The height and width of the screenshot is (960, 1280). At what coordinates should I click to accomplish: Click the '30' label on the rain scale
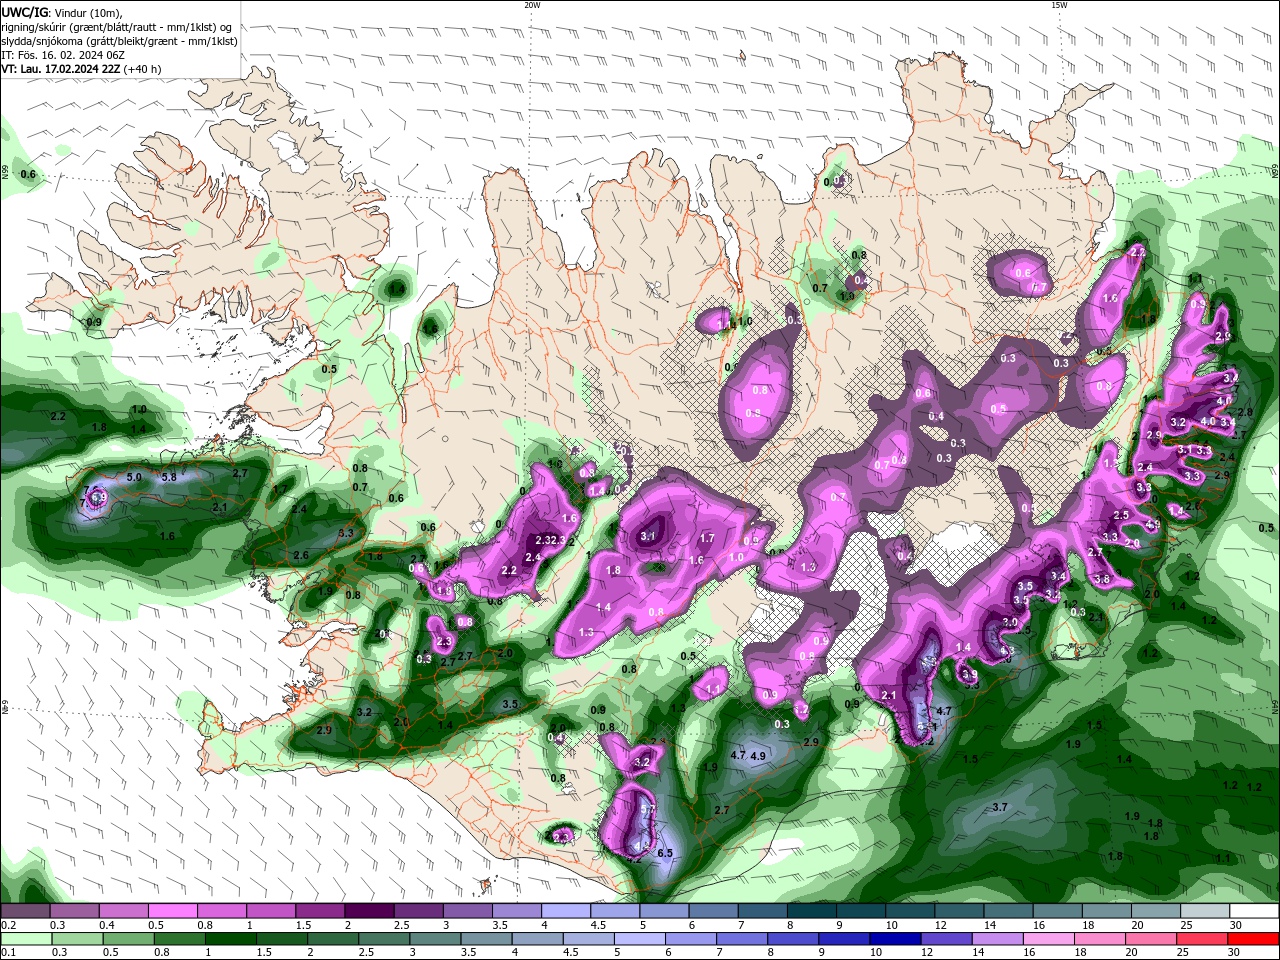click(1232, 953)
